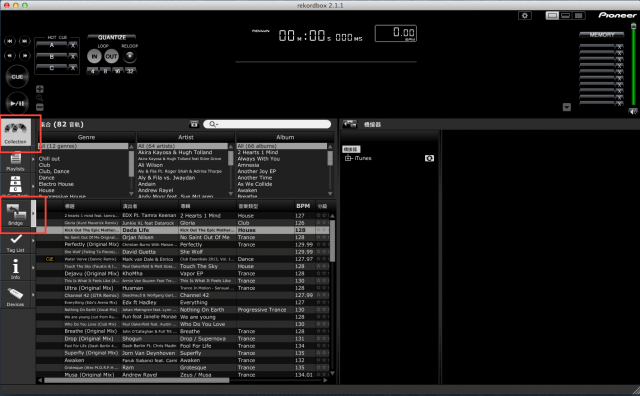Click the Artist column header
640x396 pixels.
click(x=186, y=137)
